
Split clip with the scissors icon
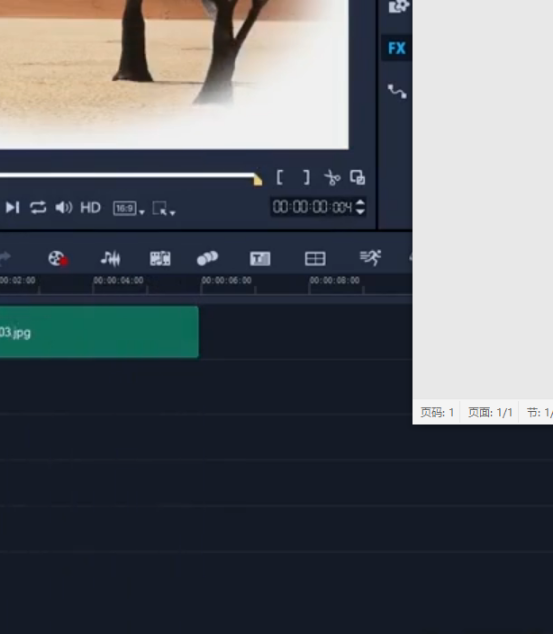pos(332,177)
